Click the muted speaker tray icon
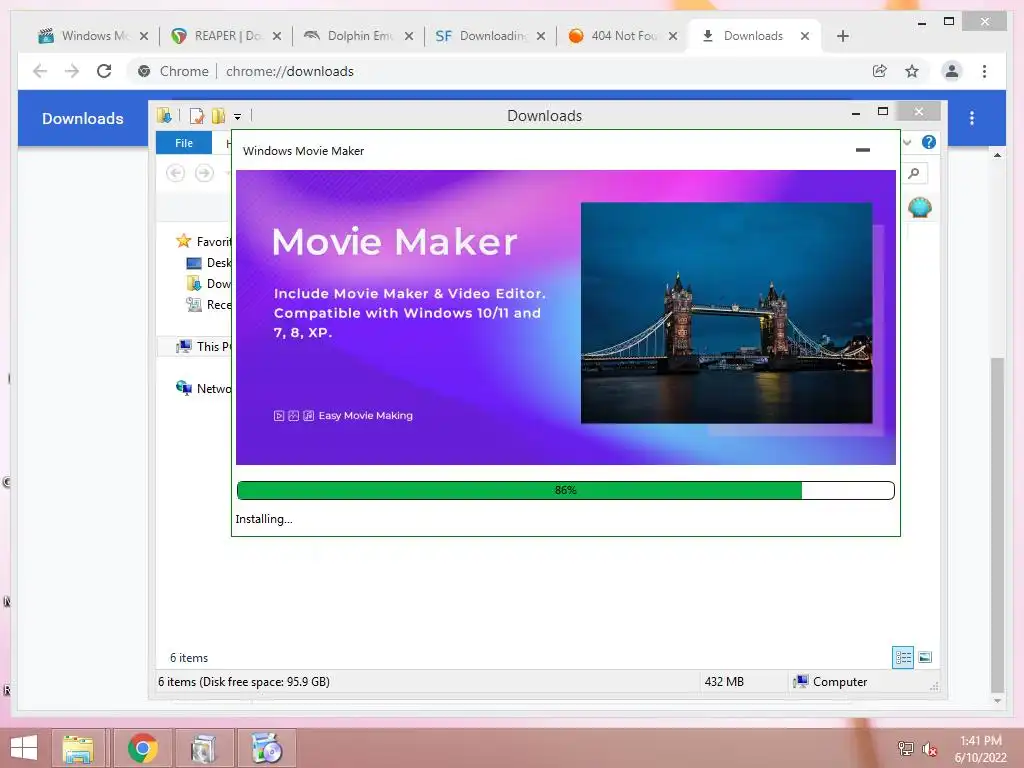The height and width of the screenshot is (768, 1024). point(929,749)
